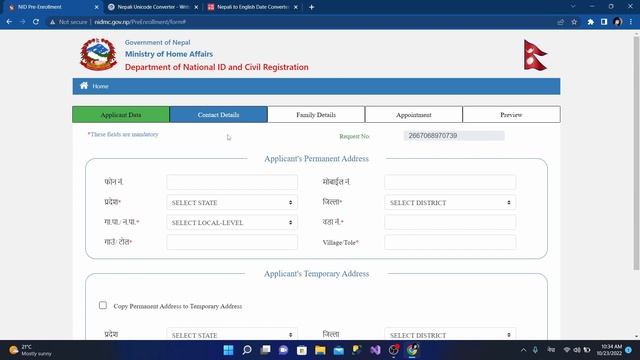Open the Windows Start menu
This screenshot has height=360, width=640.
pos(229,350)
